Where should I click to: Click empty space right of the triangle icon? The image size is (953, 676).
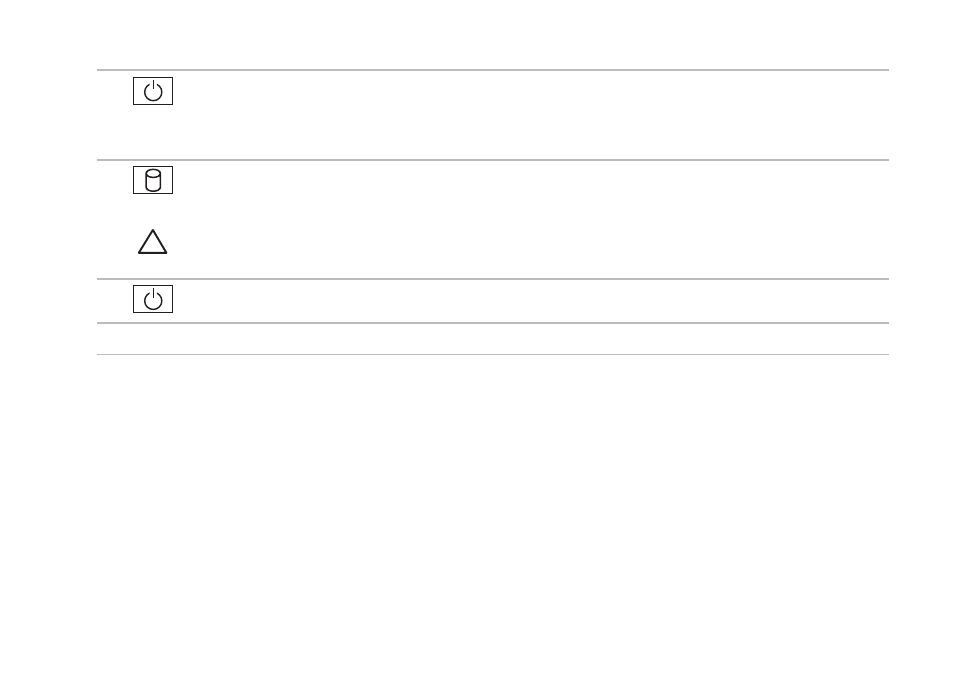tap(531, 241)
